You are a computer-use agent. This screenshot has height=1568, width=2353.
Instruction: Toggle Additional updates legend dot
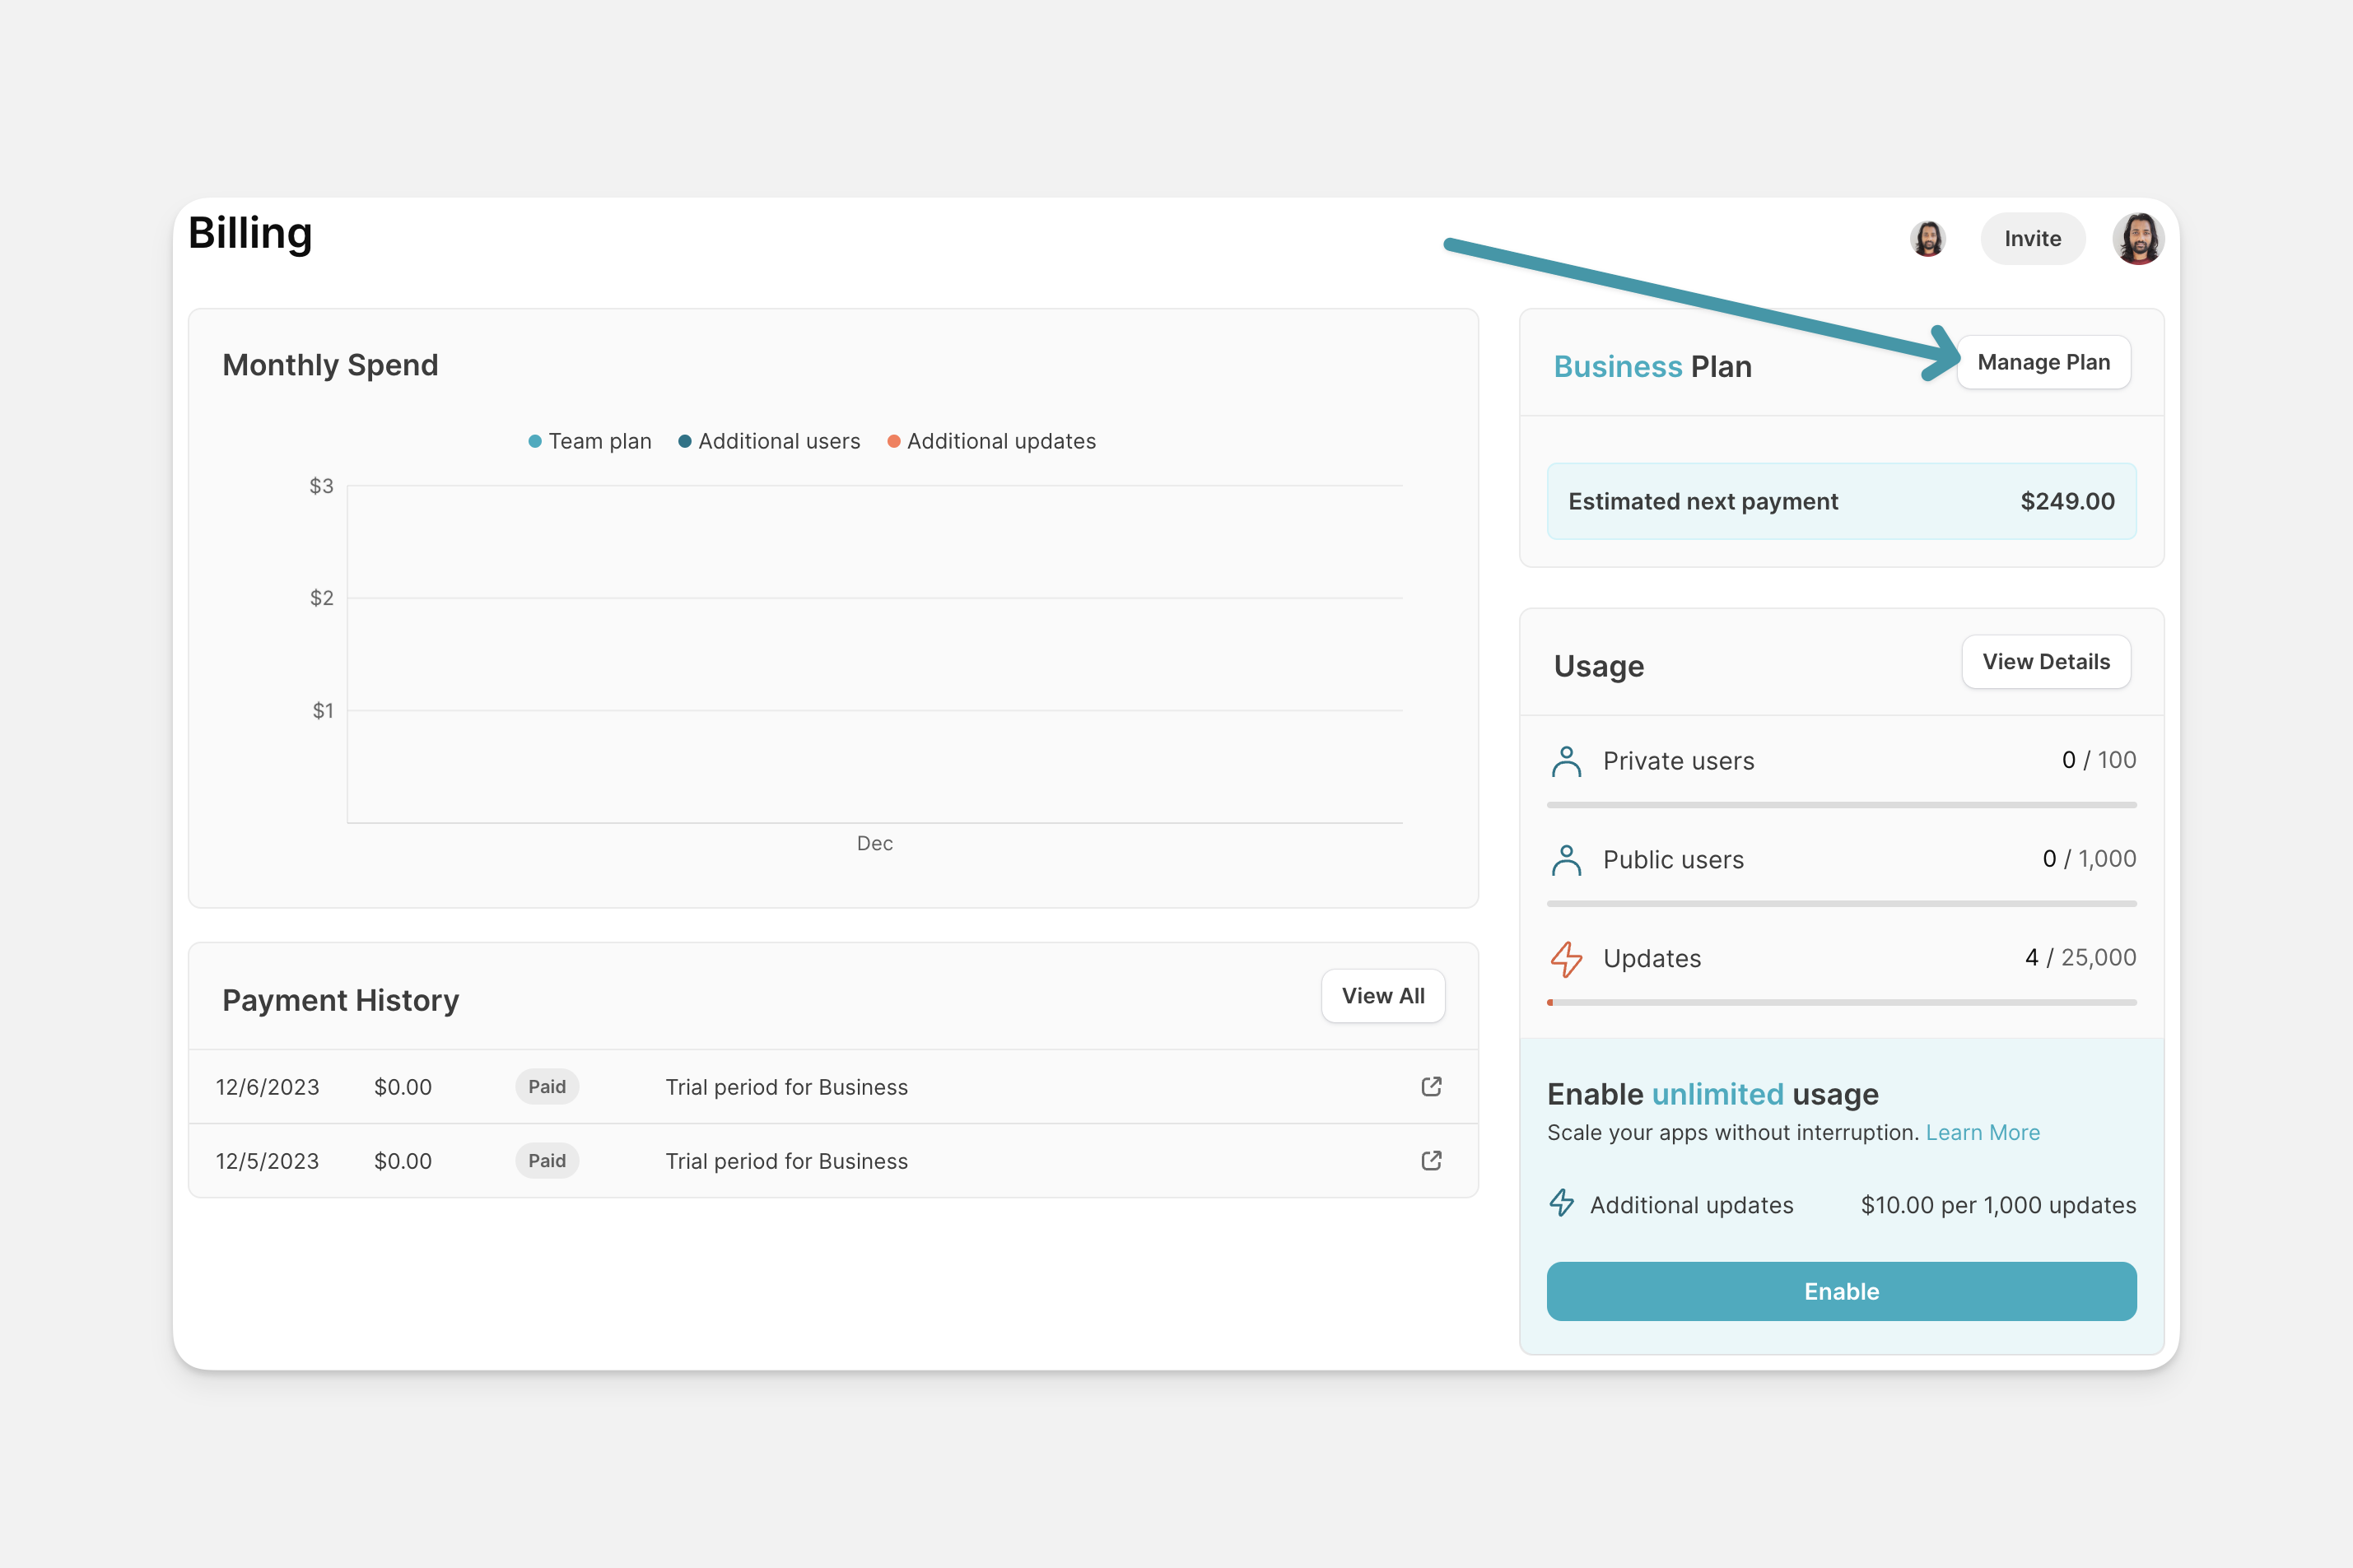894,441
